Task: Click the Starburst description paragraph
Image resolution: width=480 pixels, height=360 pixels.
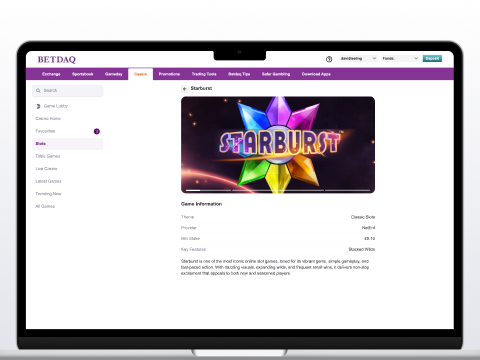Action: [x=275, y=267]
